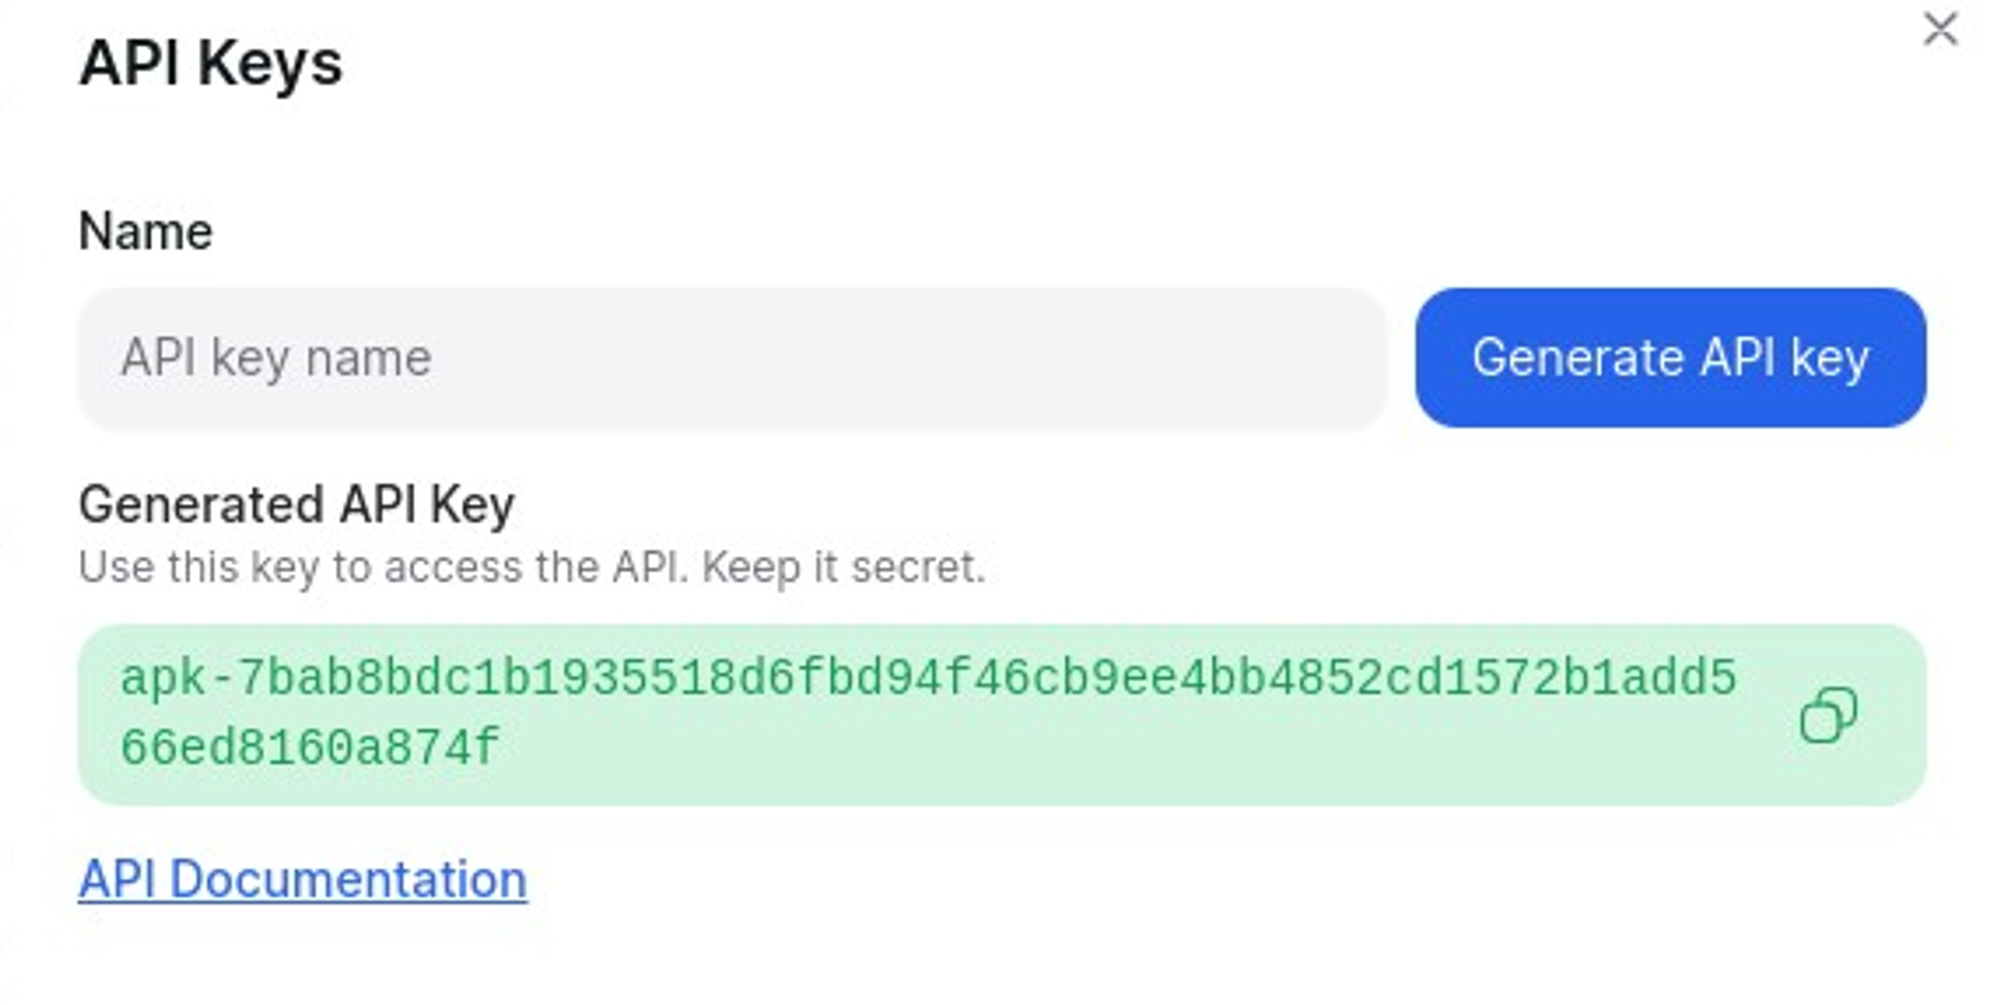This screenshot has width=2000, height=1005.
Task: Dismiss the API Keys dialog via the X
Action: click(1940, 30)
